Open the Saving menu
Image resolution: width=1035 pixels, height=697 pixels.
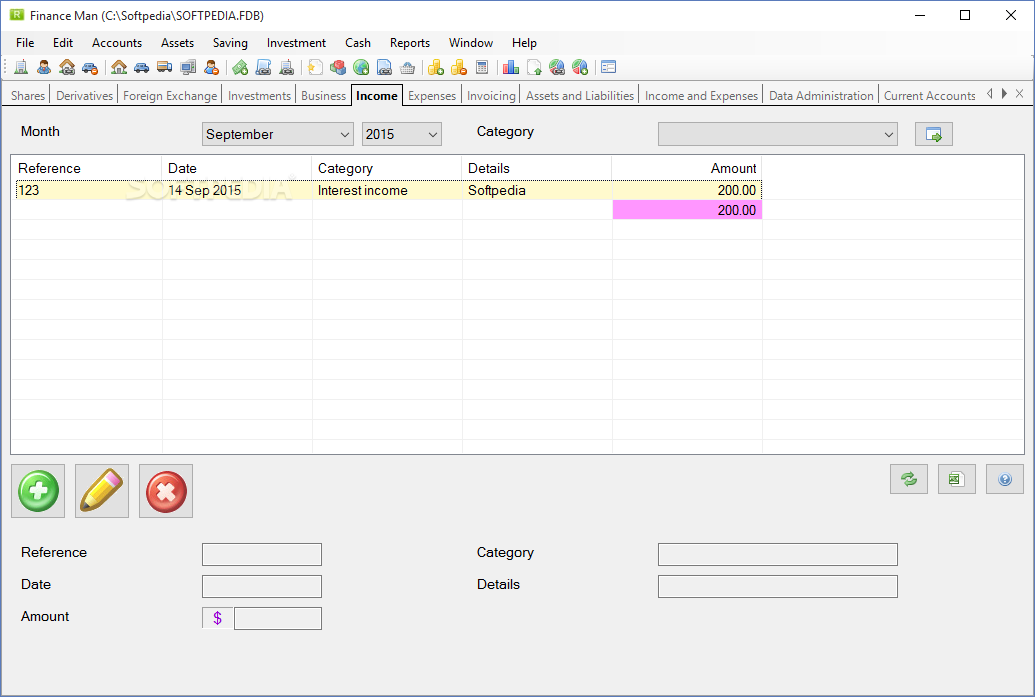point(230,43)
